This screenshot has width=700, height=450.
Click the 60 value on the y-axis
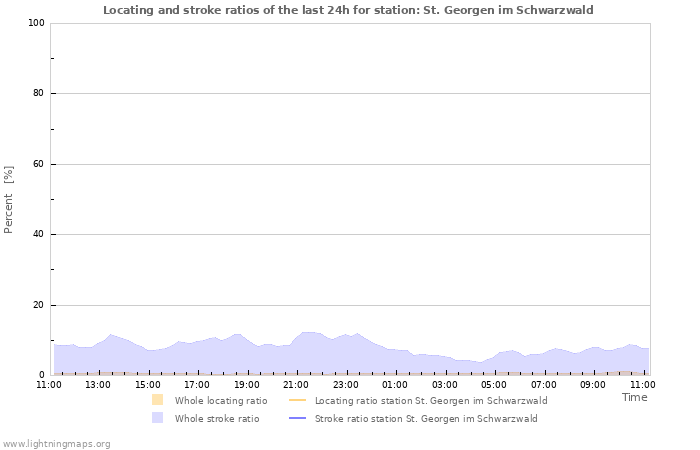pos(37,164)
